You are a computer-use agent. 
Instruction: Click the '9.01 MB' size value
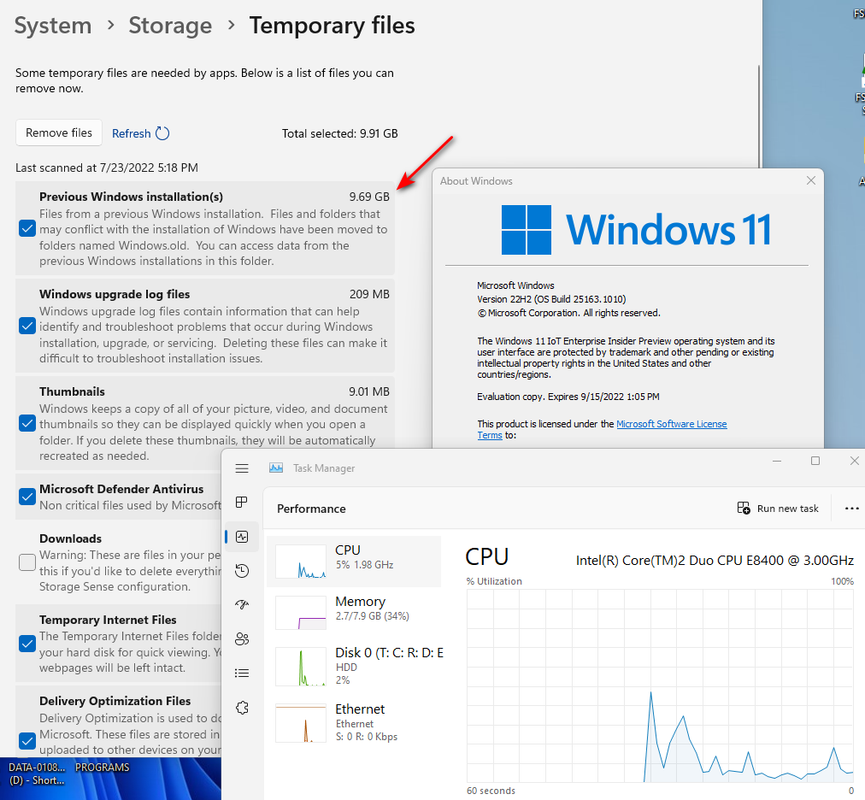pyautogui.click(x=369, y=392)
